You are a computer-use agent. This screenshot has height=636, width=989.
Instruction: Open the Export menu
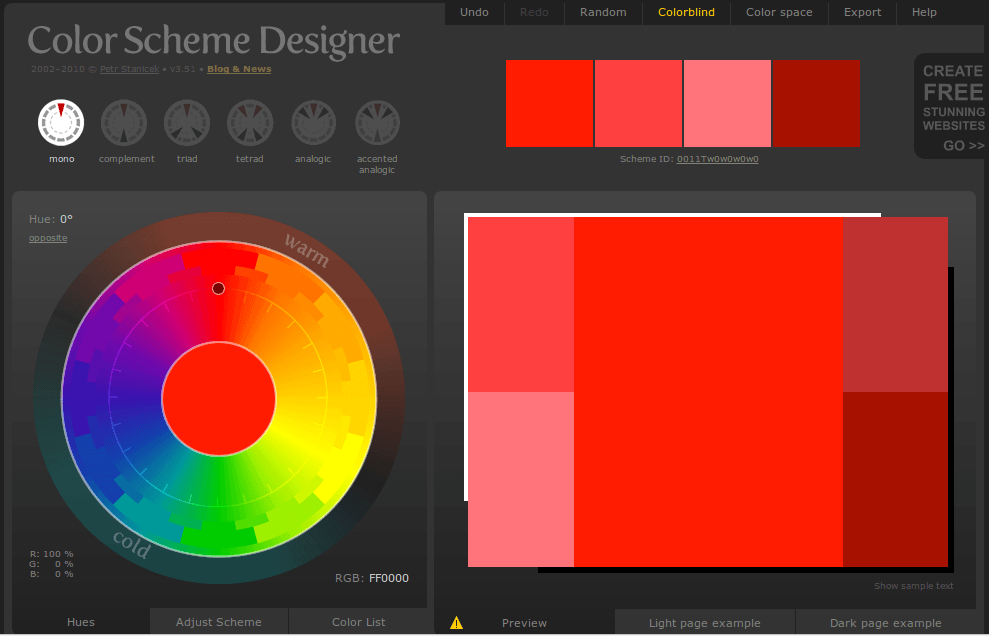862,12
